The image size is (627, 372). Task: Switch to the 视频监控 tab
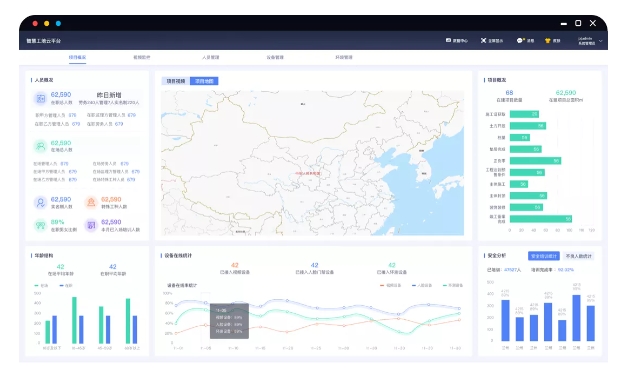[x=142, y=57]
